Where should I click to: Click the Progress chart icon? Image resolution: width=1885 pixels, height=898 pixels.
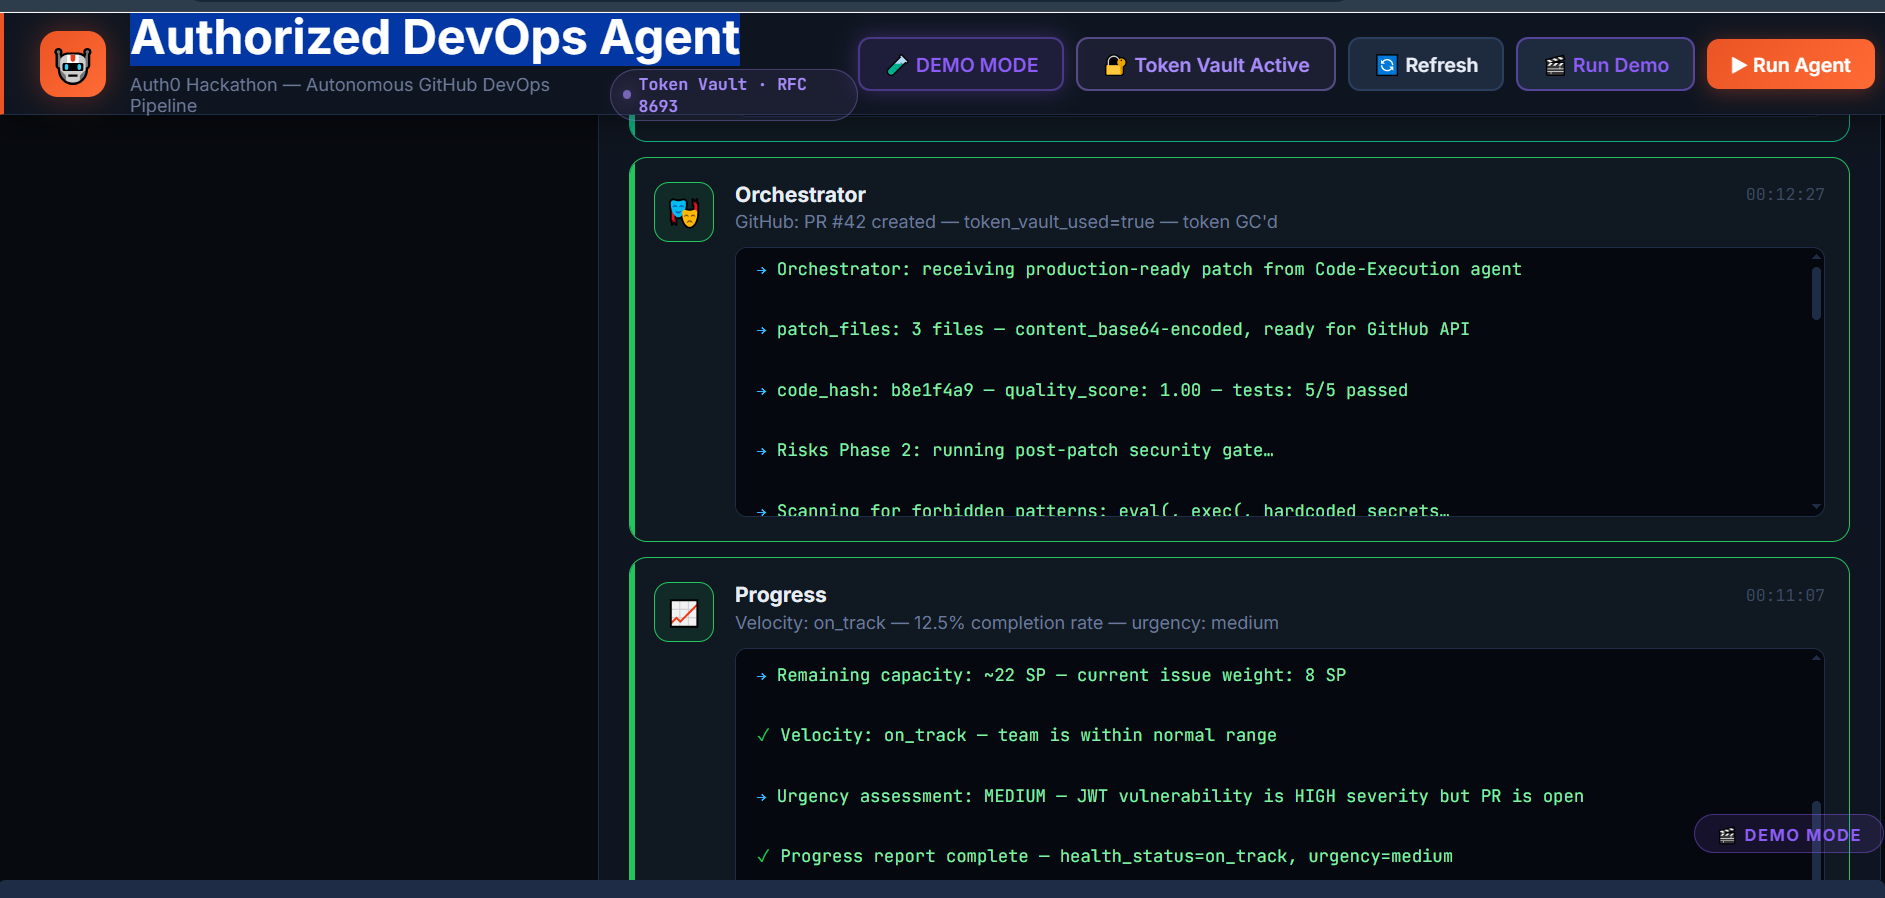click(684, 612)
